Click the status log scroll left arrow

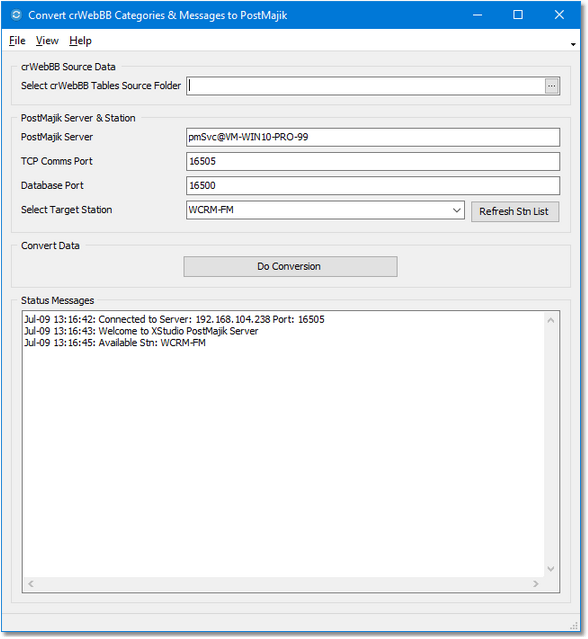coord(31,584)
